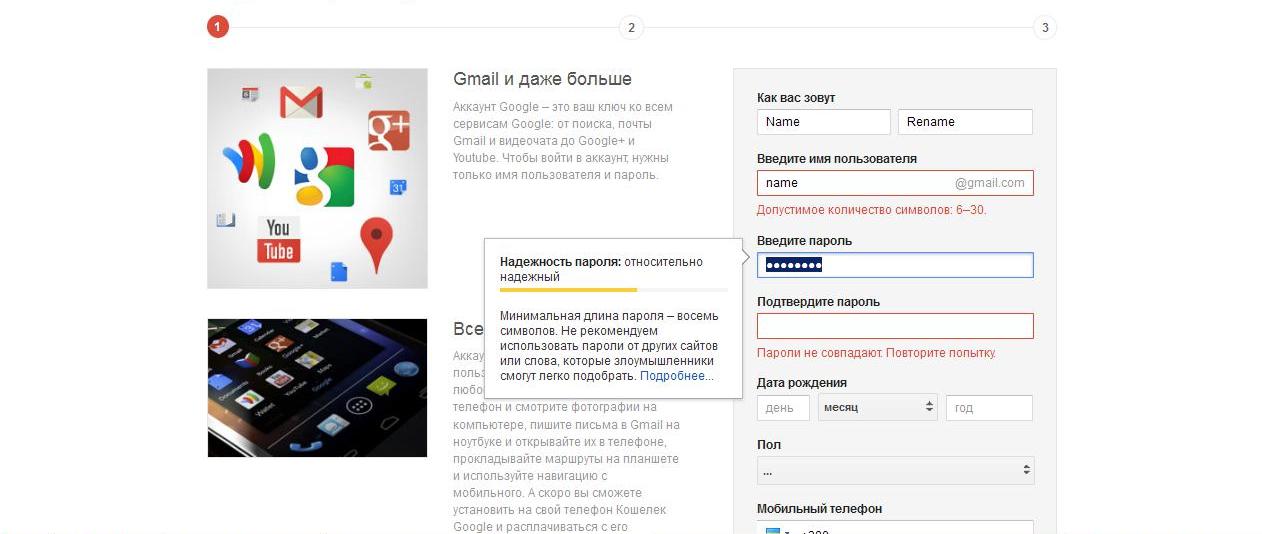
Task: Click 'Надежность пароля:' text in tooltip
Action: point(560,262)
